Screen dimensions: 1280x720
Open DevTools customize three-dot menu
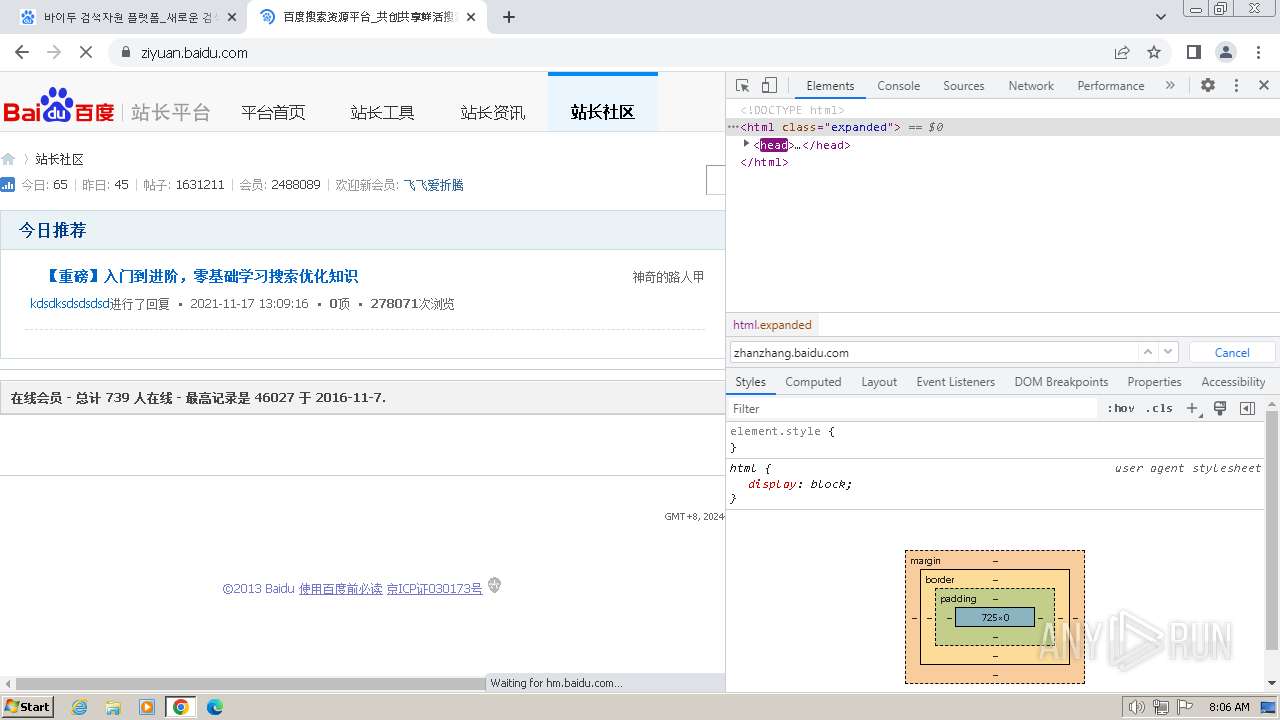point(1236,86)
